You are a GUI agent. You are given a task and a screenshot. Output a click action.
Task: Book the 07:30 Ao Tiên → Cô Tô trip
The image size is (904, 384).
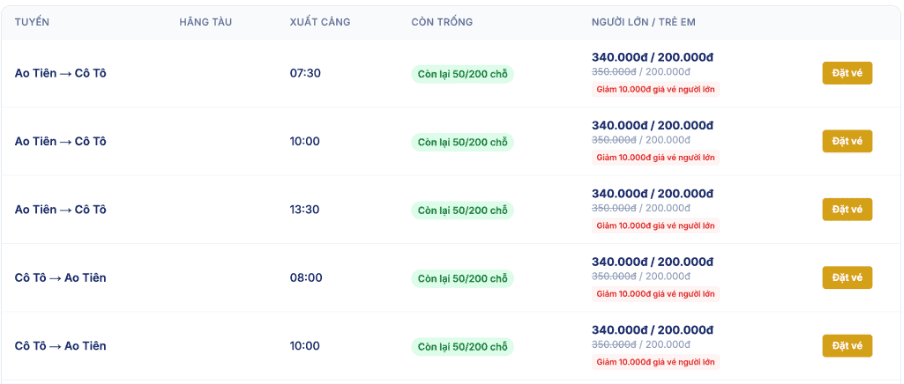[x=847, y=73]
